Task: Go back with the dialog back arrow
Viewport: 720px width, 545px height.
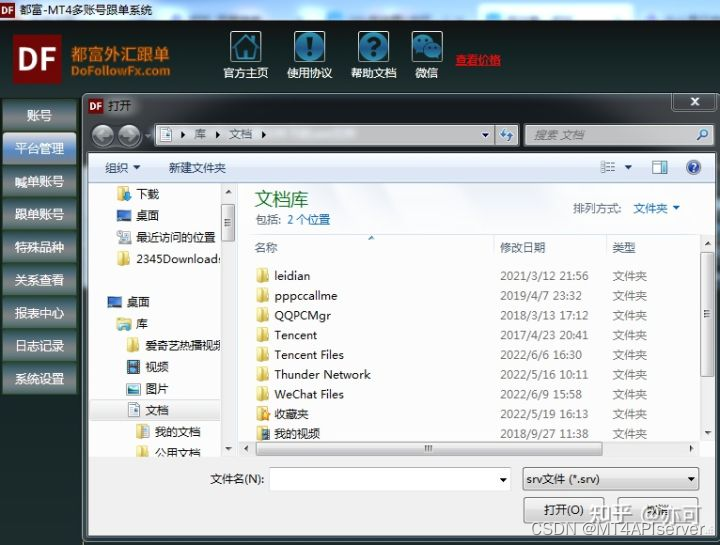Action: pos(103,136)
